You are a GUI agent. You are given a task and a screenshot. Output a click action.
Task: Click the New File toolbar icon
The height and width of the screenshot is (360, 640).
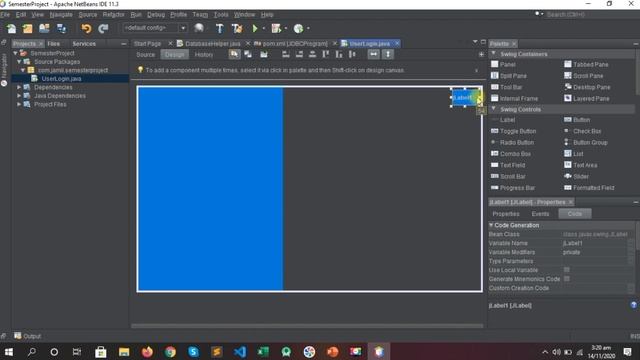click(11, 29)
